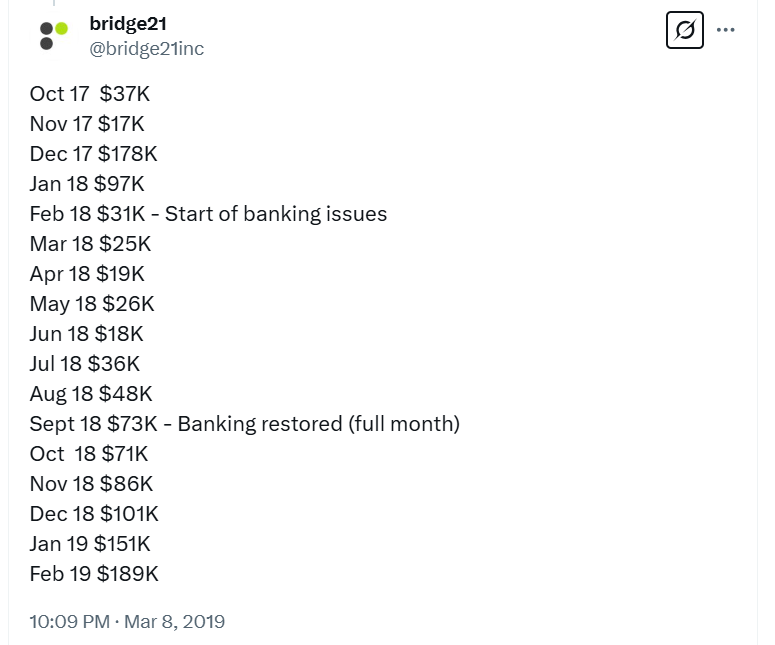This screenshot has height=645, width=775.
Task: Click the bridge21 display name
Action: pos(128,24)
